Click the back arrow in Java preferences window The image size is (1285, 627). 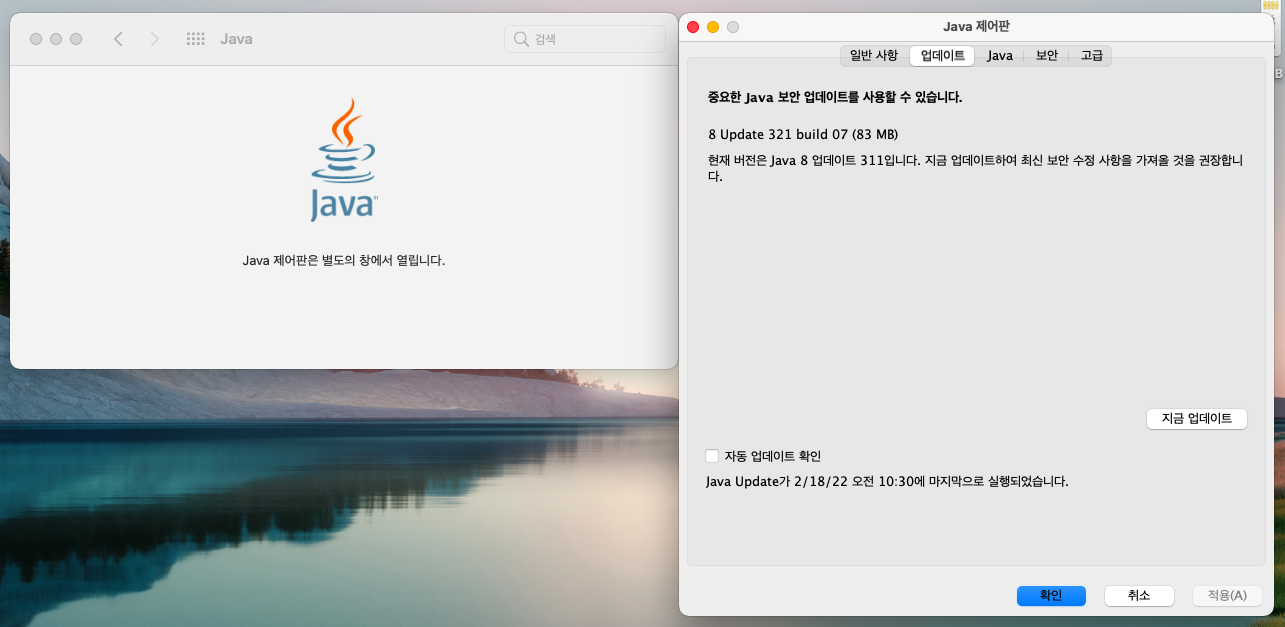(118, 39)
